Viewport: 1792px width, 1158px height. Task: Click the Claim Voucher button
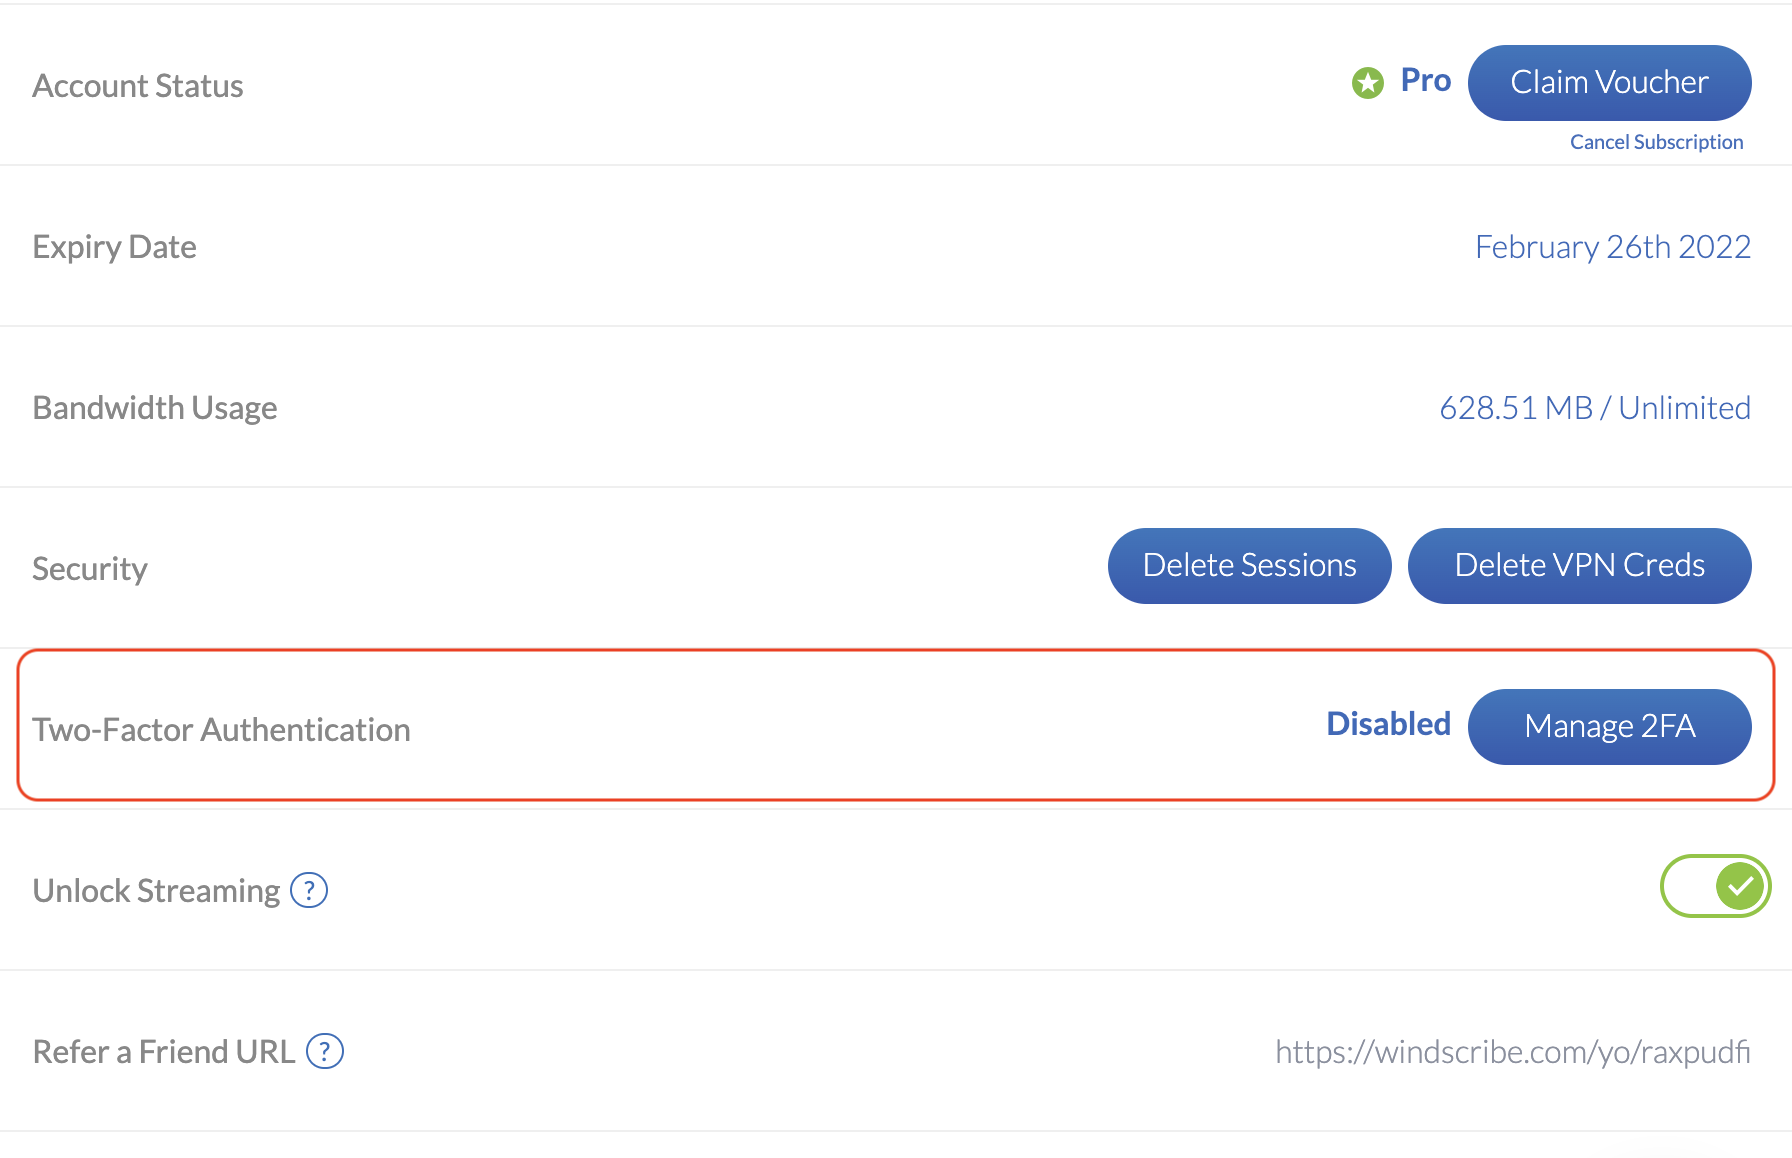tap(1610, 82)
